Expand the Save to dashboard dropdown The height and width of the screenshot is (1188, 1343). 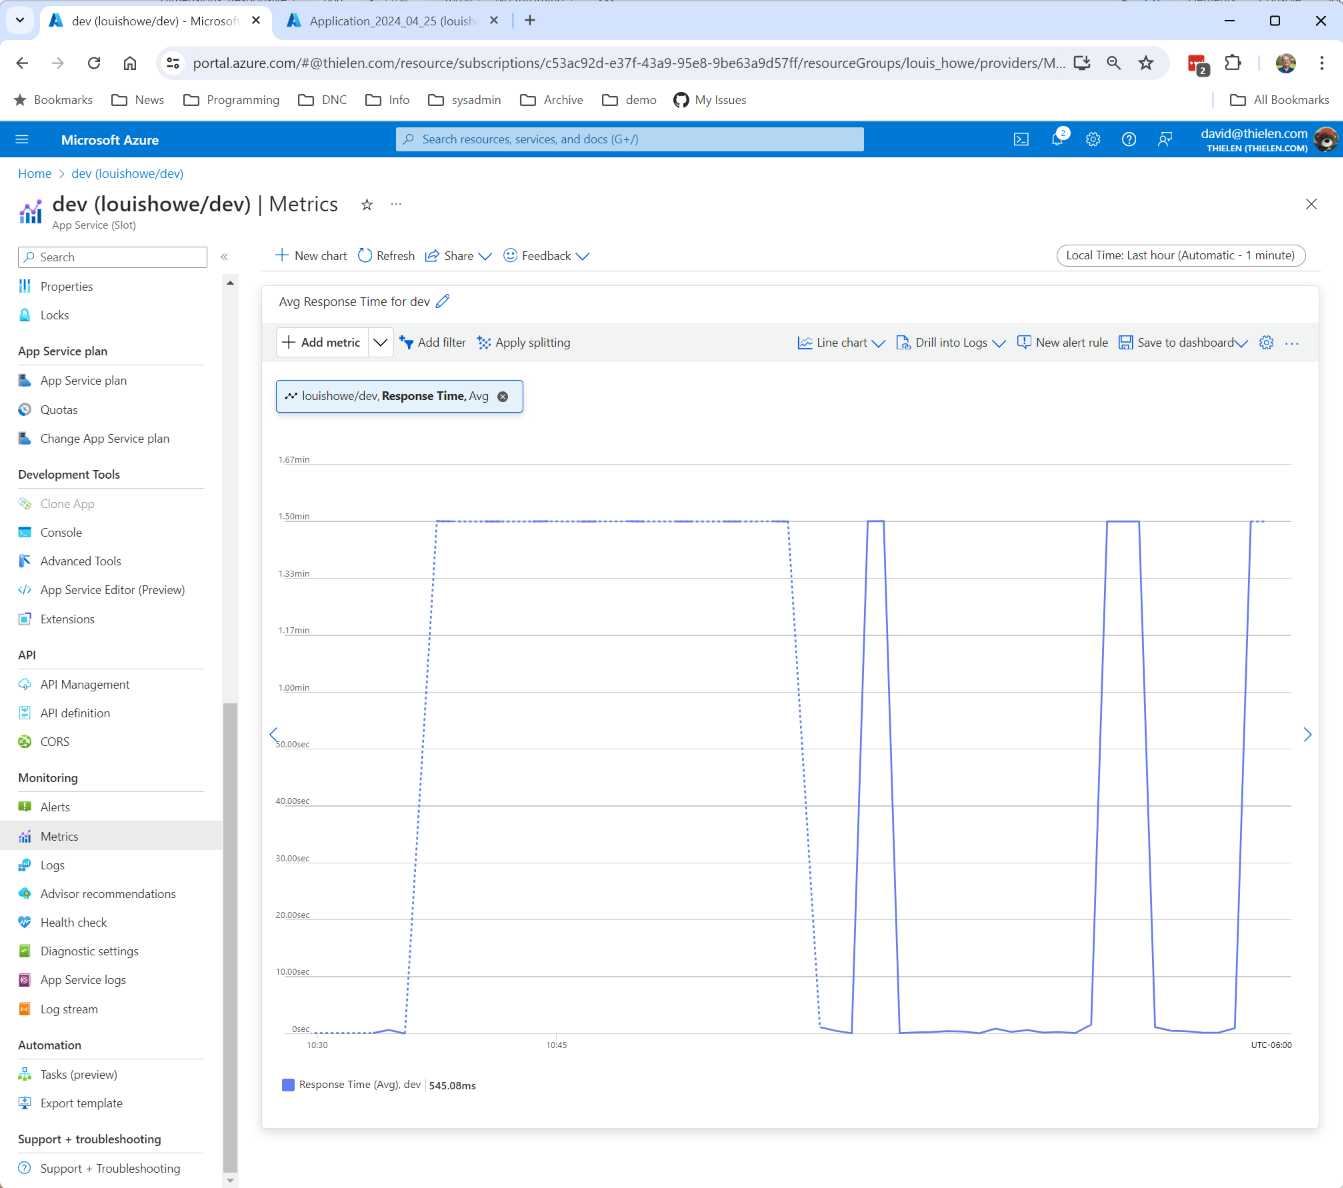coord(1242,342)
